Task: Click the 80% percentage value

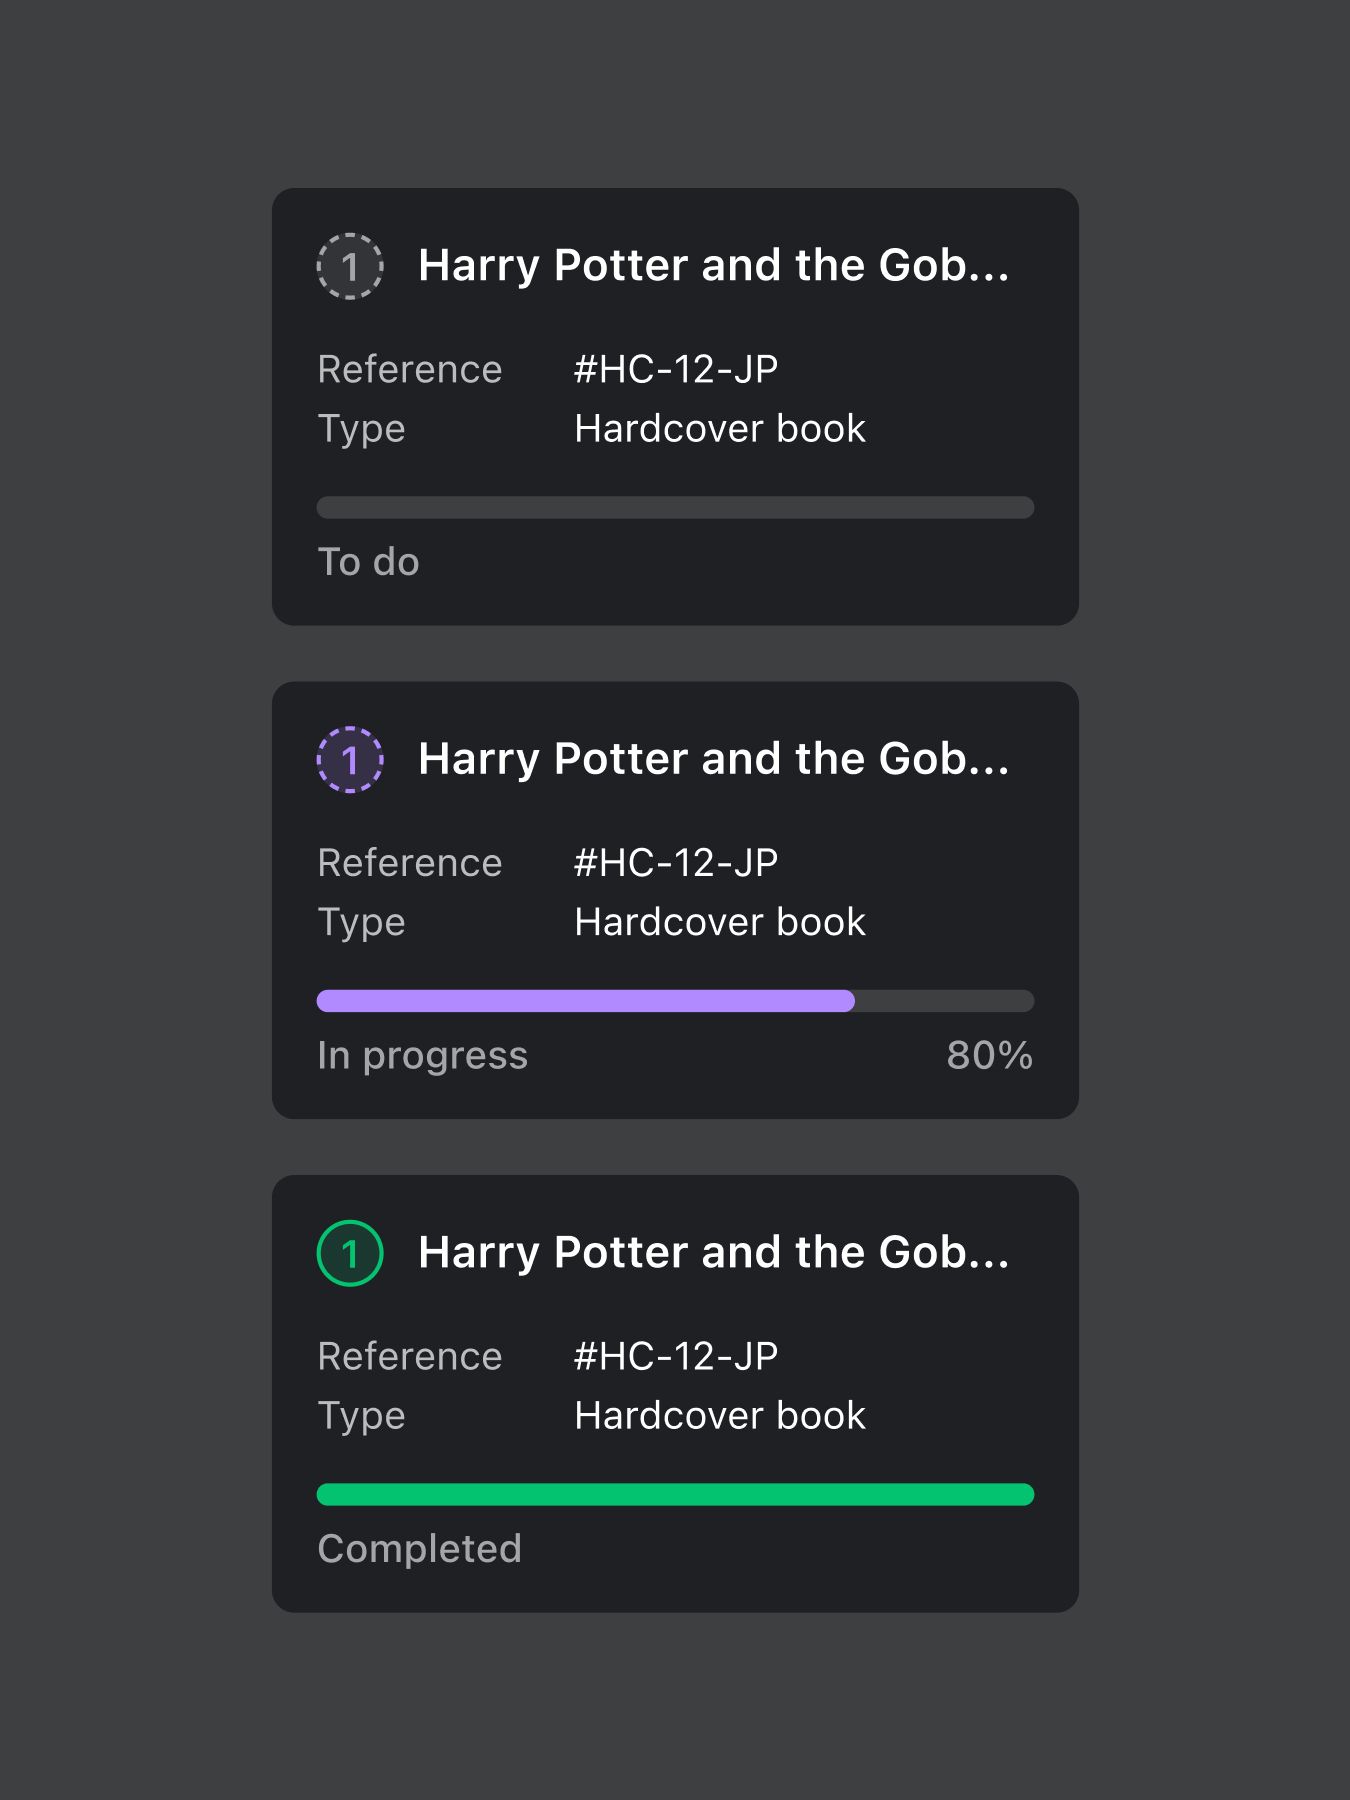Action: coord(989,1056)
